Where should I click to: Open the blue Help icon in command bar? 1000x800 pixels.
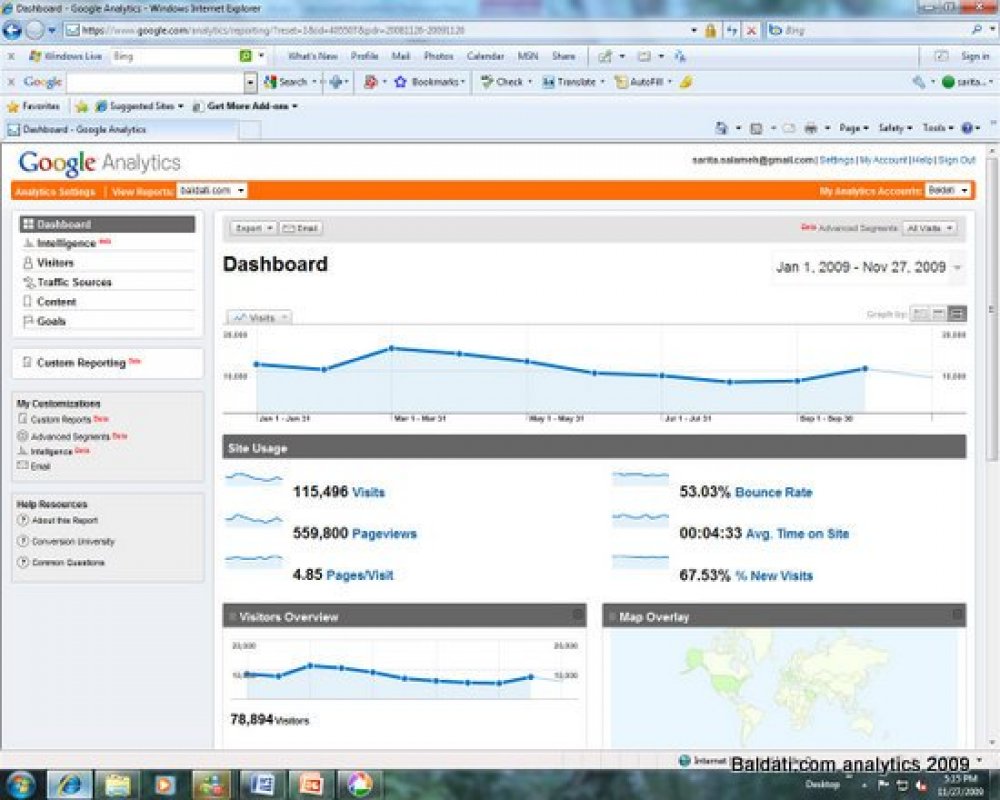pos(967,128)
